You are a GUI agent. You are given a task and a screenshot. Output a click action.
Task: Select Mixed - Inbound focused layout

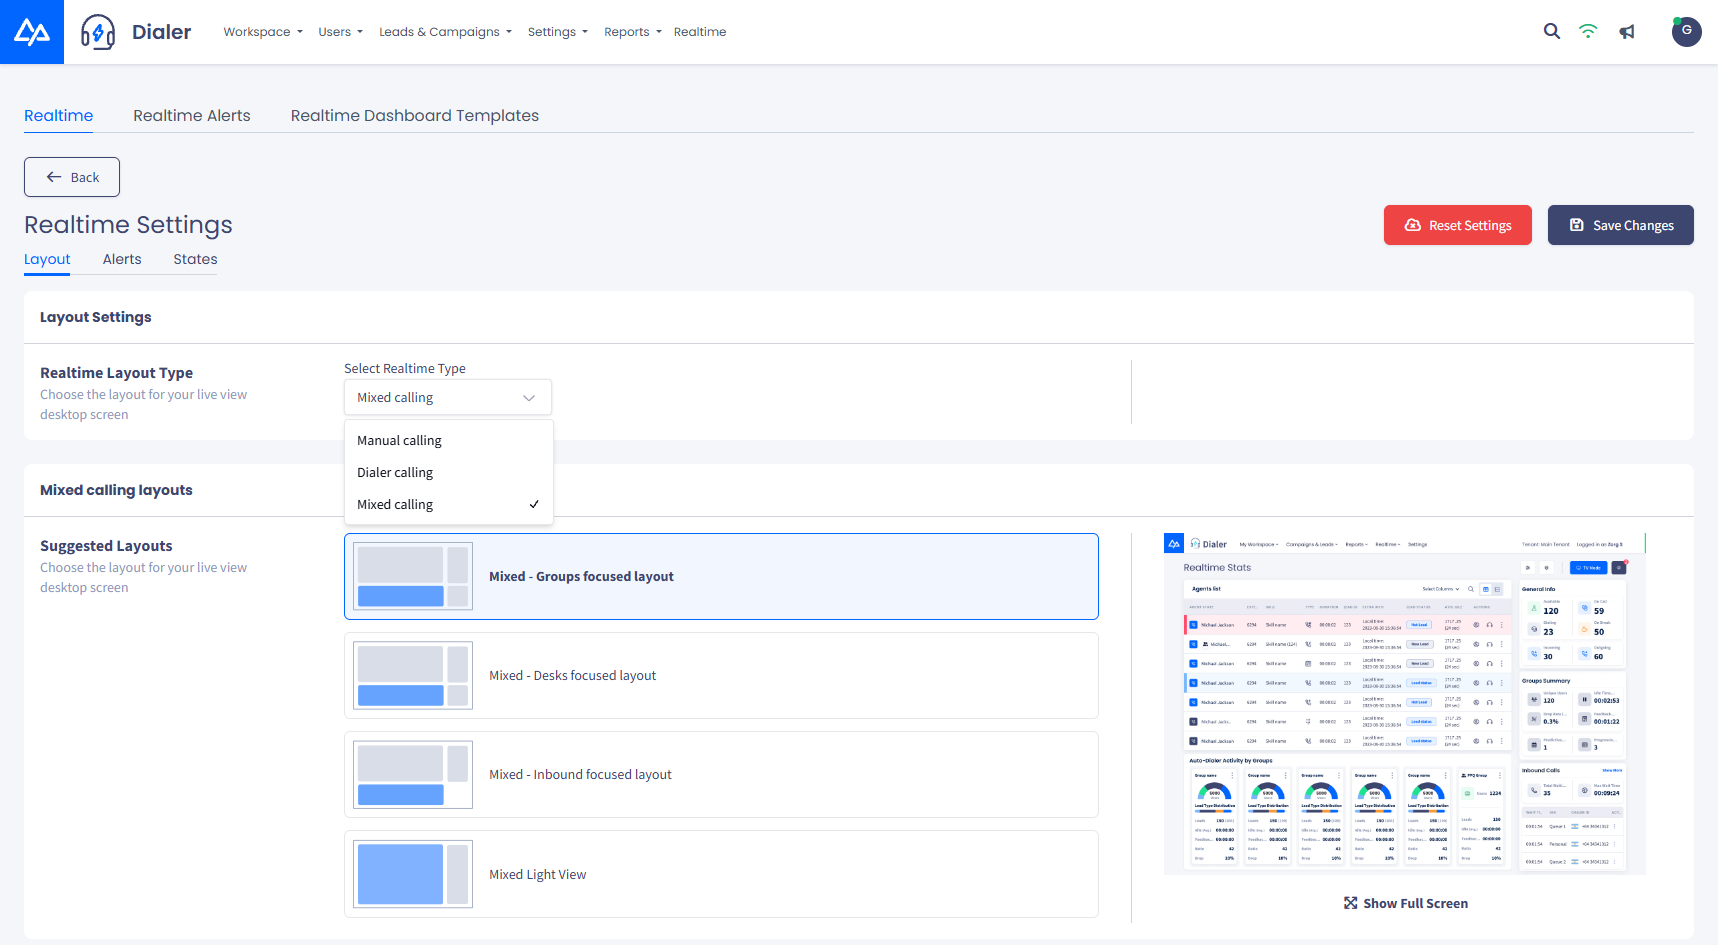coord(721,774)
